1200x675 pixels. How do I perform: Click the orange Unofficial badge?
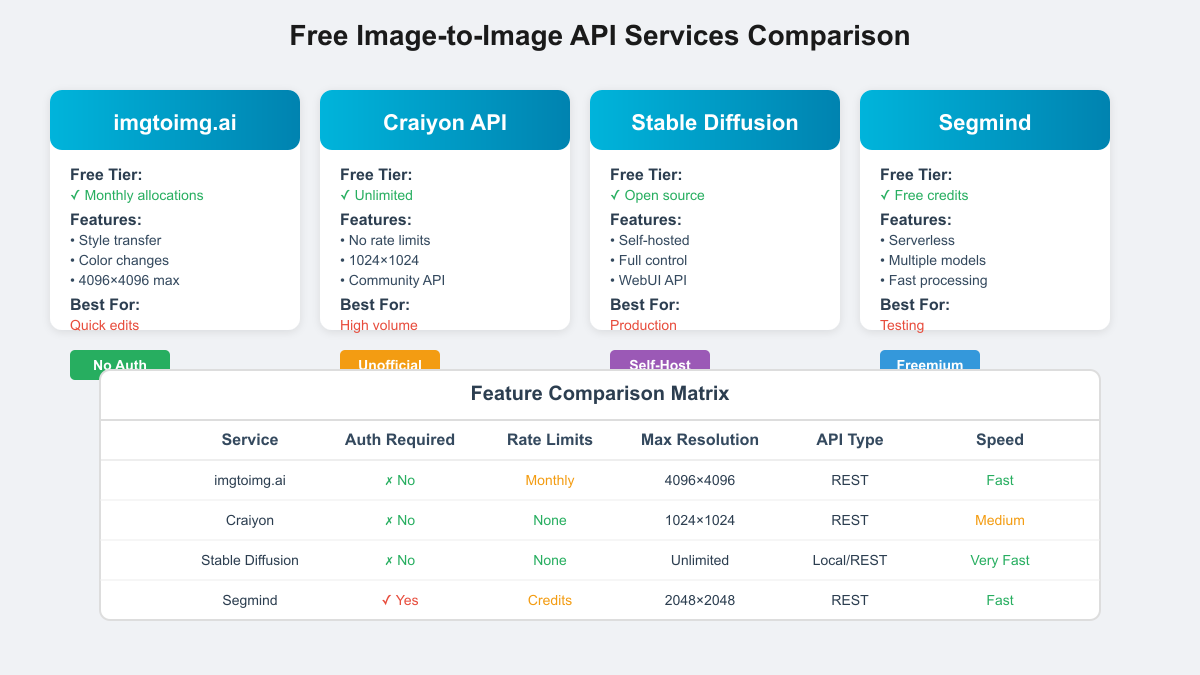pos(390,360)
